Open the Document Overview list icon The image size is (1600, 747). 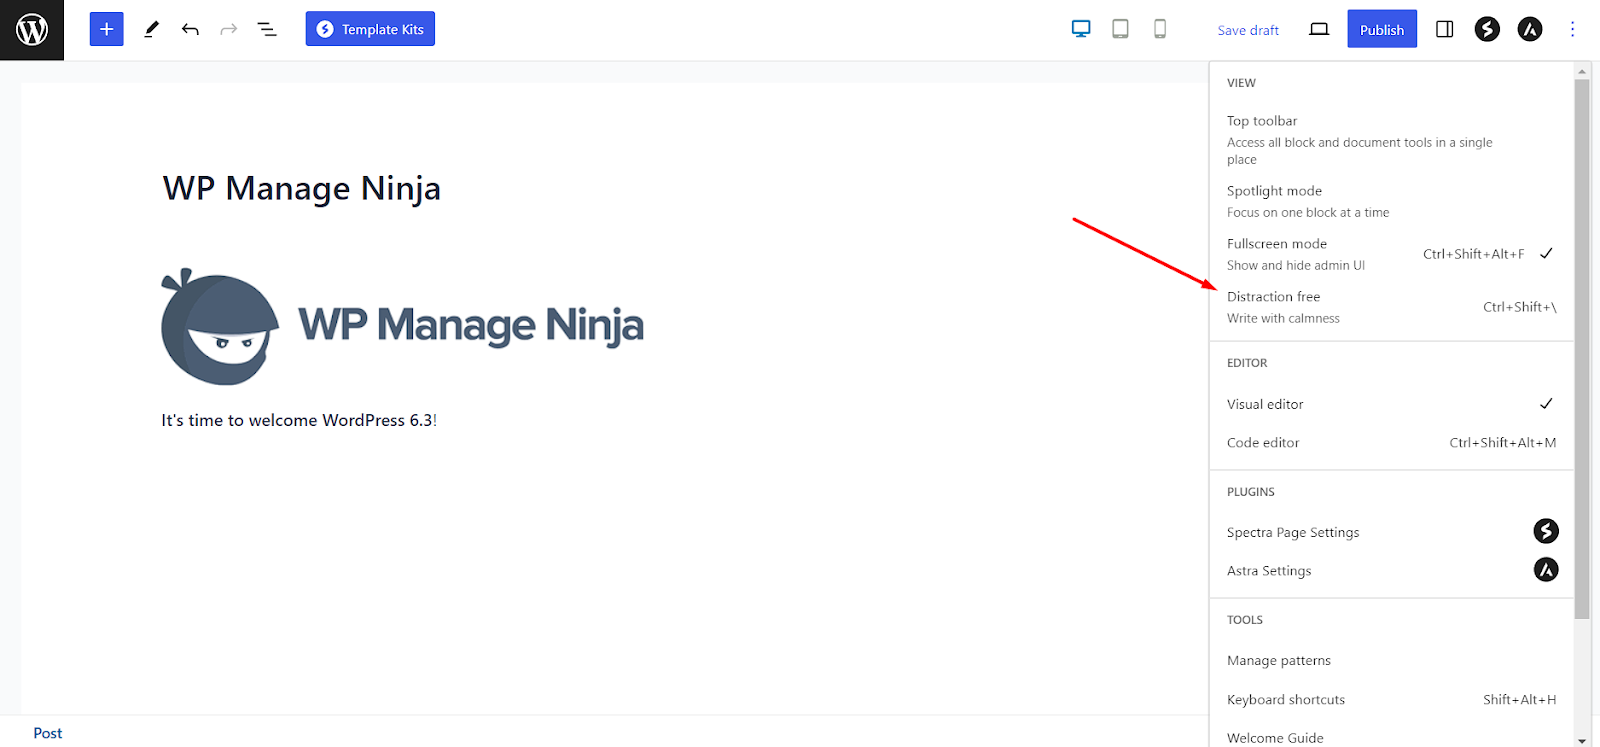[x=267, y=29]
